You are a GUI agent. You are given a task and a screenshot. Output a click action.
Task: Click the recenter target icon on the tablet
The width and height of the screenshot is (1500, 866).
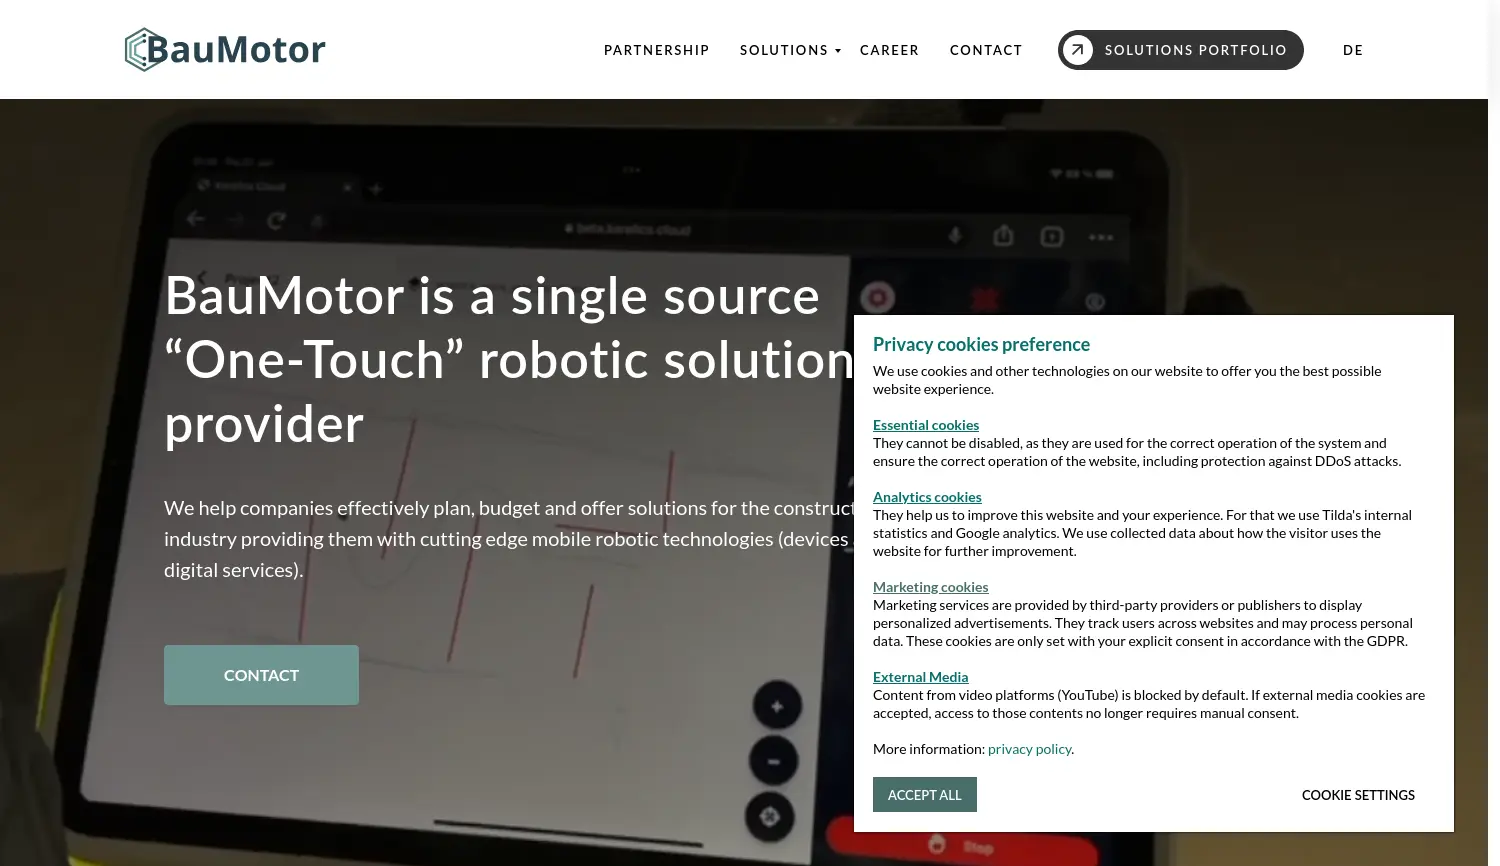click(770, 817)
